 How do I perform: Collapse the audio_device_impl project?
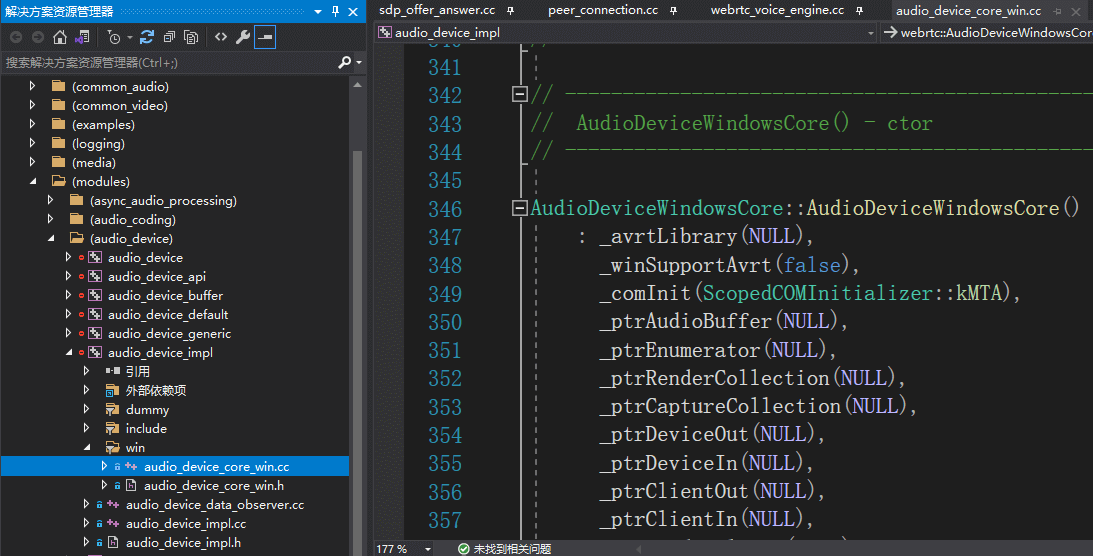(x=69, y=353)
